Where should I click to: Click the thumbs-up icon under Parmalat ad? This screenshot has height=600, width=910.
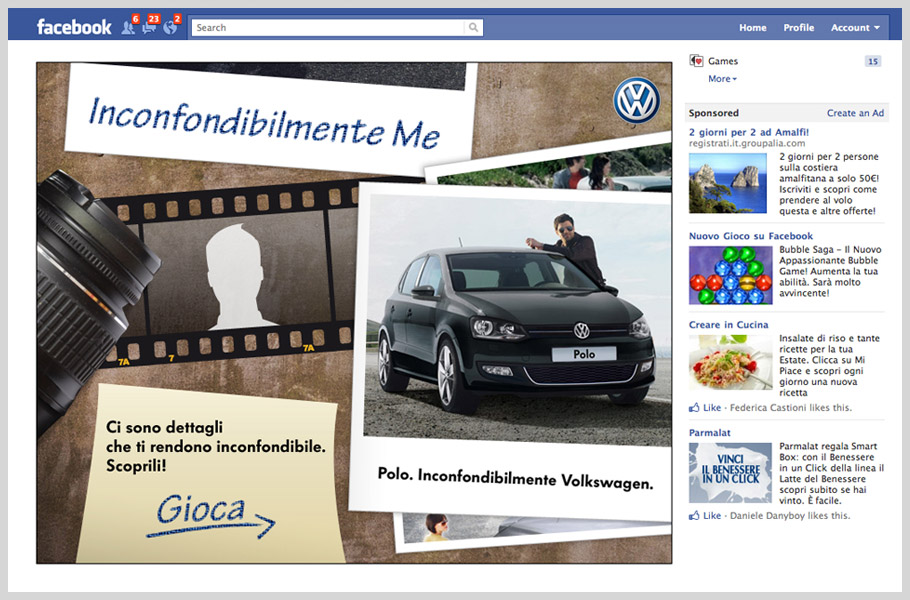694,516
